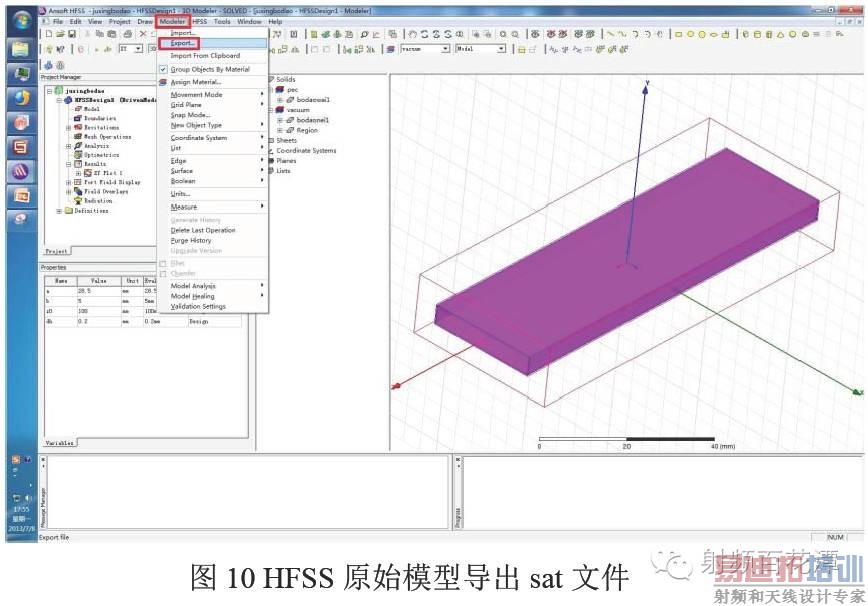Open the file explorer taskbar icon

coord(21,49)
